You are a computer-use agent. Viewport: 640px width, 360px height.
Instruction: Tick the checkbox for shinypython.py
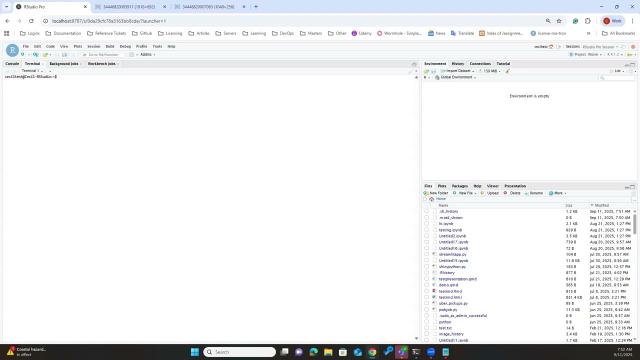(427, 267)
